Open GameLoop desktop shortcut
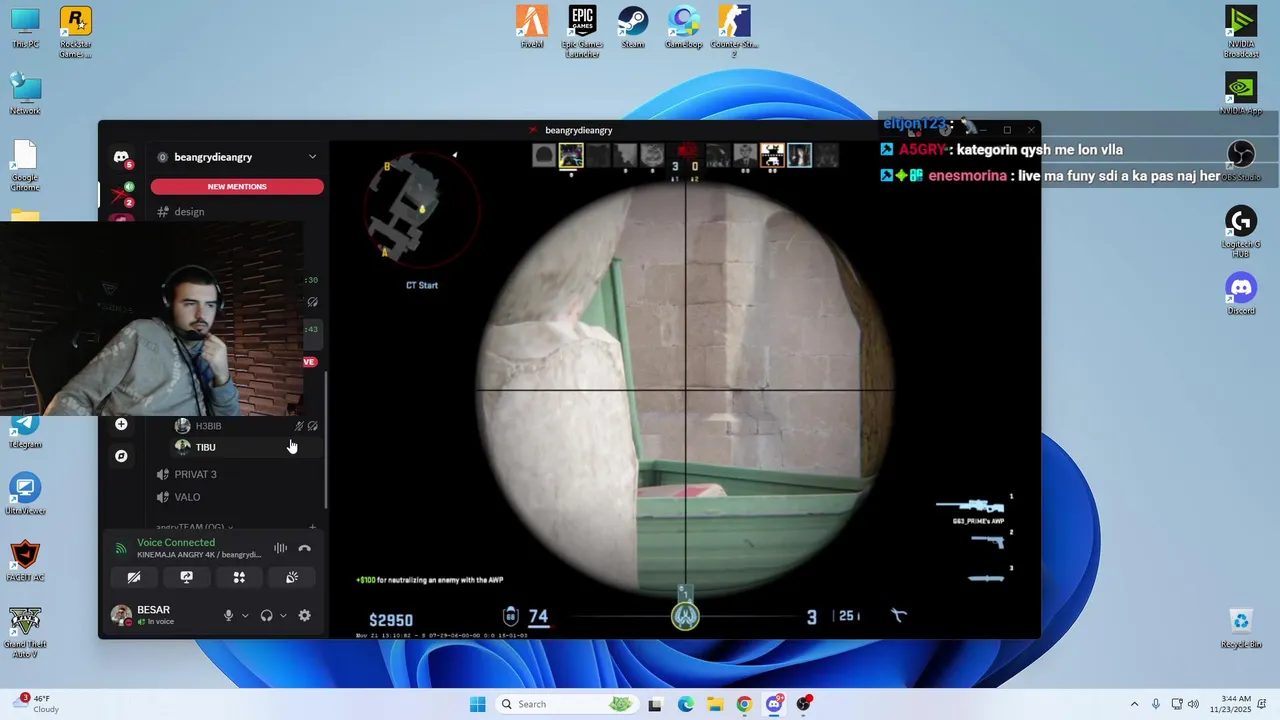Screen dimensions: 1280x720 pyautogui.click(x=684, y=27)
